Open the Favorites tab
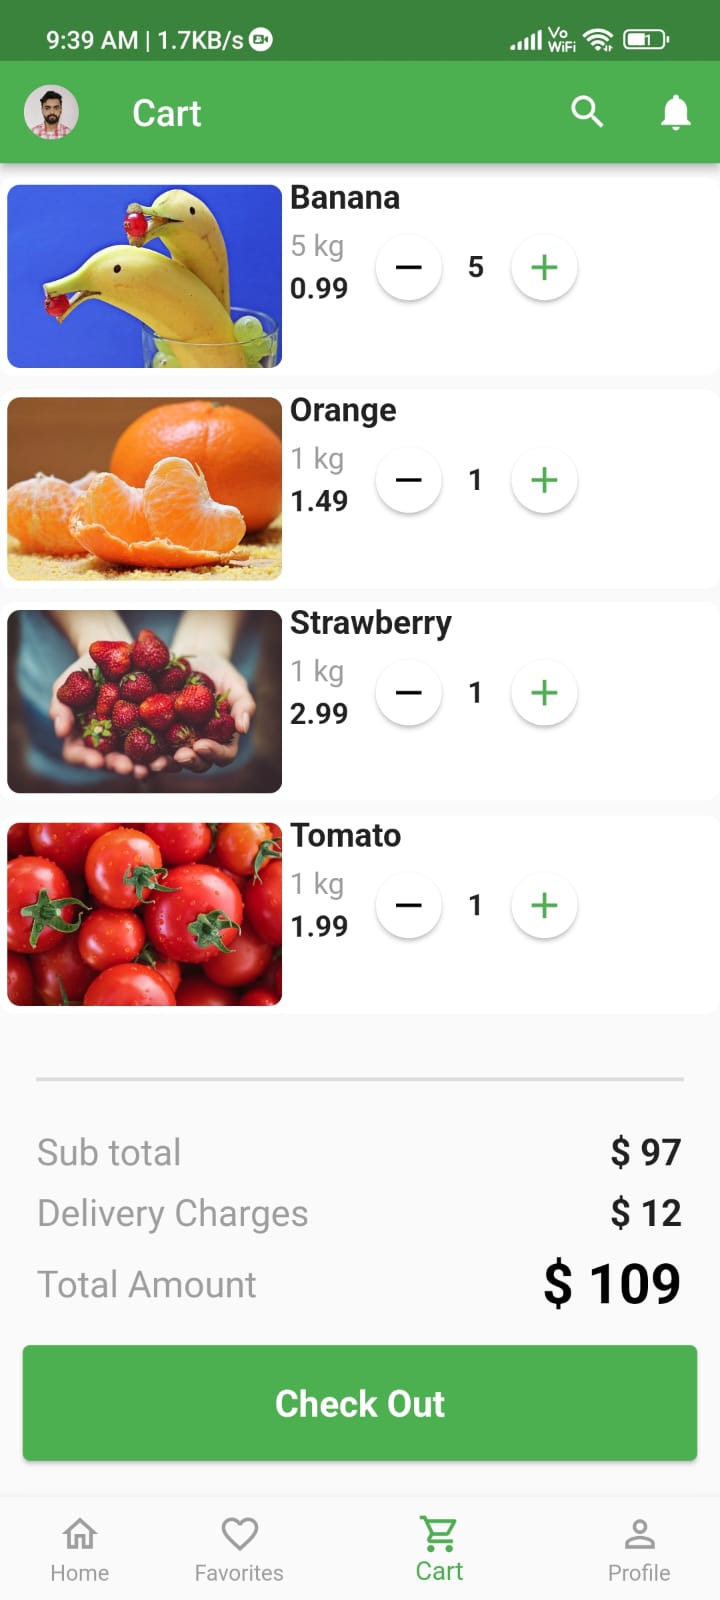This screenshot has width=720, height=1600. [x=239, y=1549]
